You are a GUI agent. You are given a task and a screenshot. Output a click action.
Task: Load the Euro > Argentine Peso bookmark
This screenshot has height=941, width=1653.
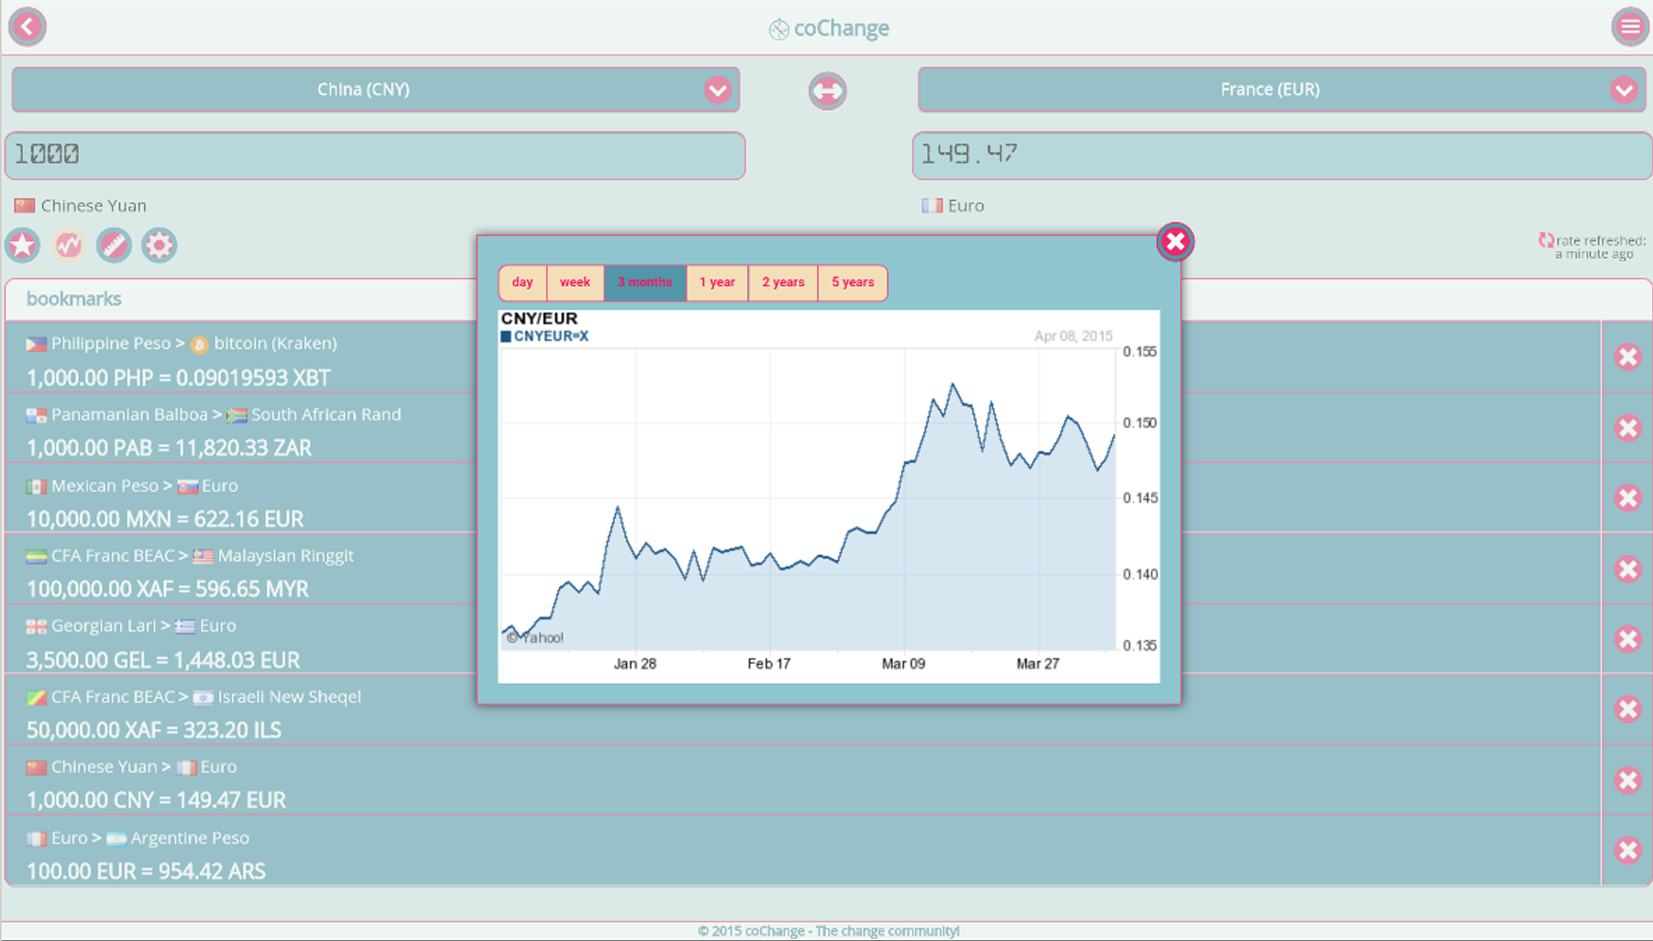click(x=803, y=851)
